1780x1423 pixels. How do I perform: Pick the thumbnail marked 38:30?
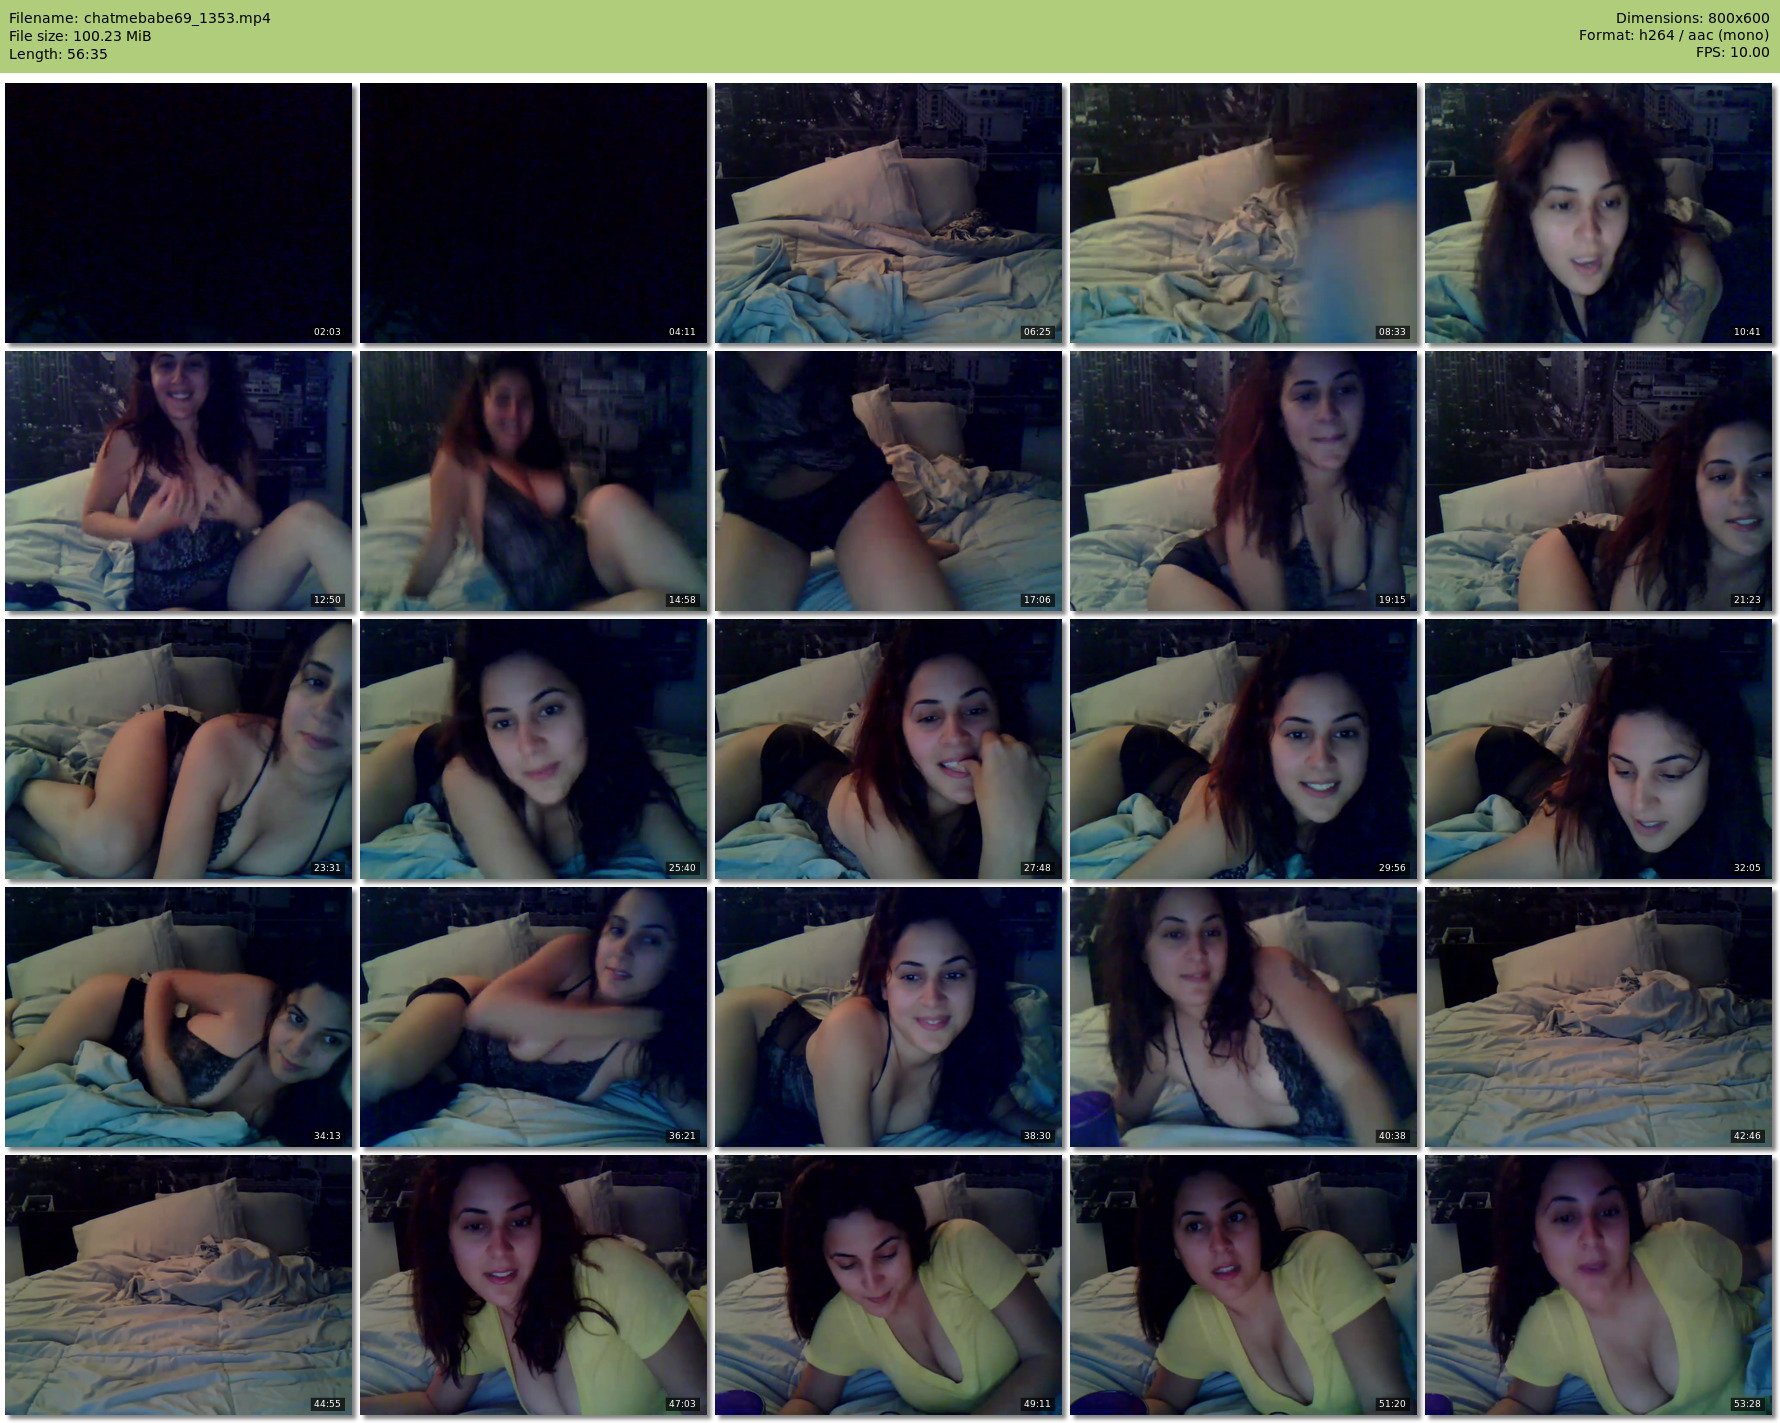click(x=888, y=1017)
